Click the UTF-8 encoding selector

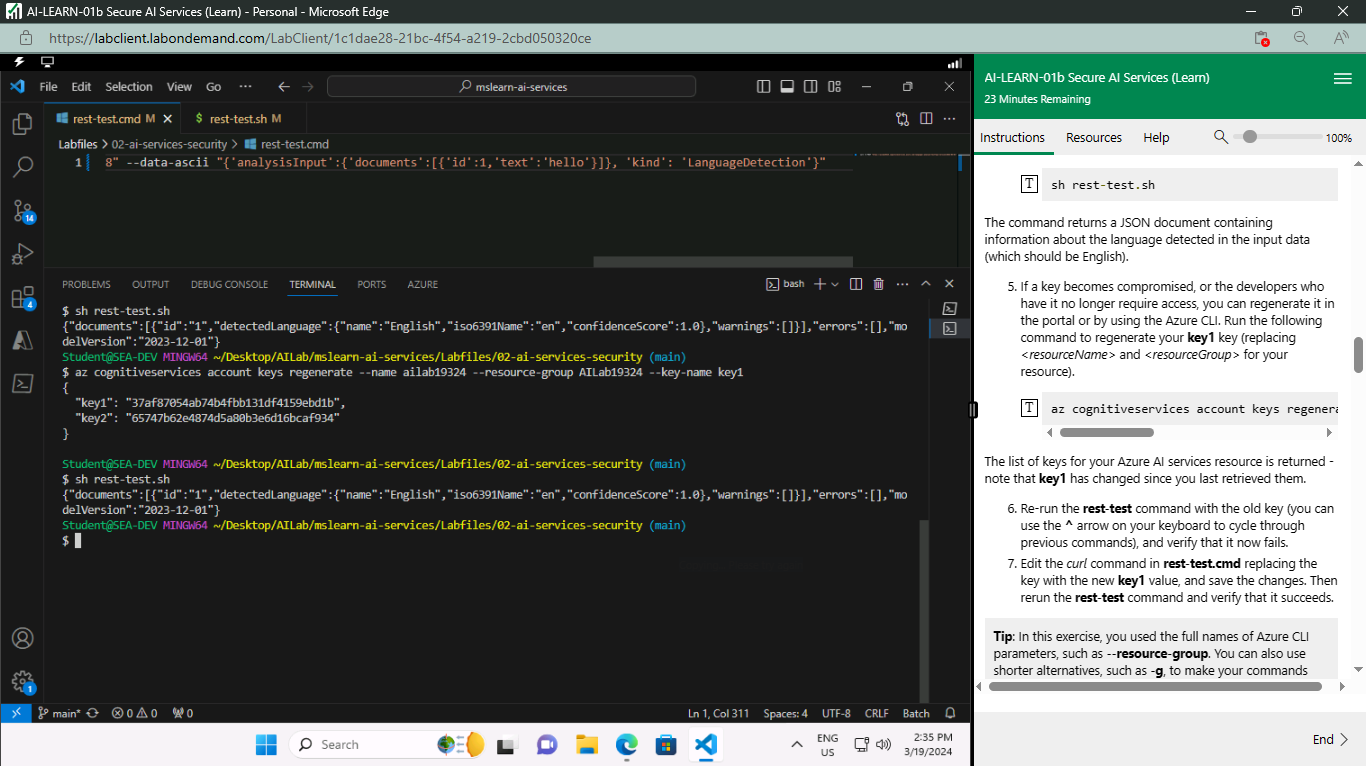pos(836,713)
